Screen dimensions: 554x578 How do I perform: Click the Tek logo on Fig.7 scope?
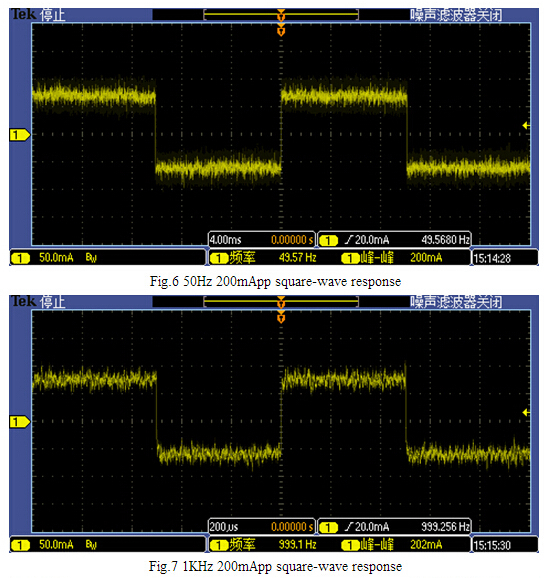pos(24,301)
